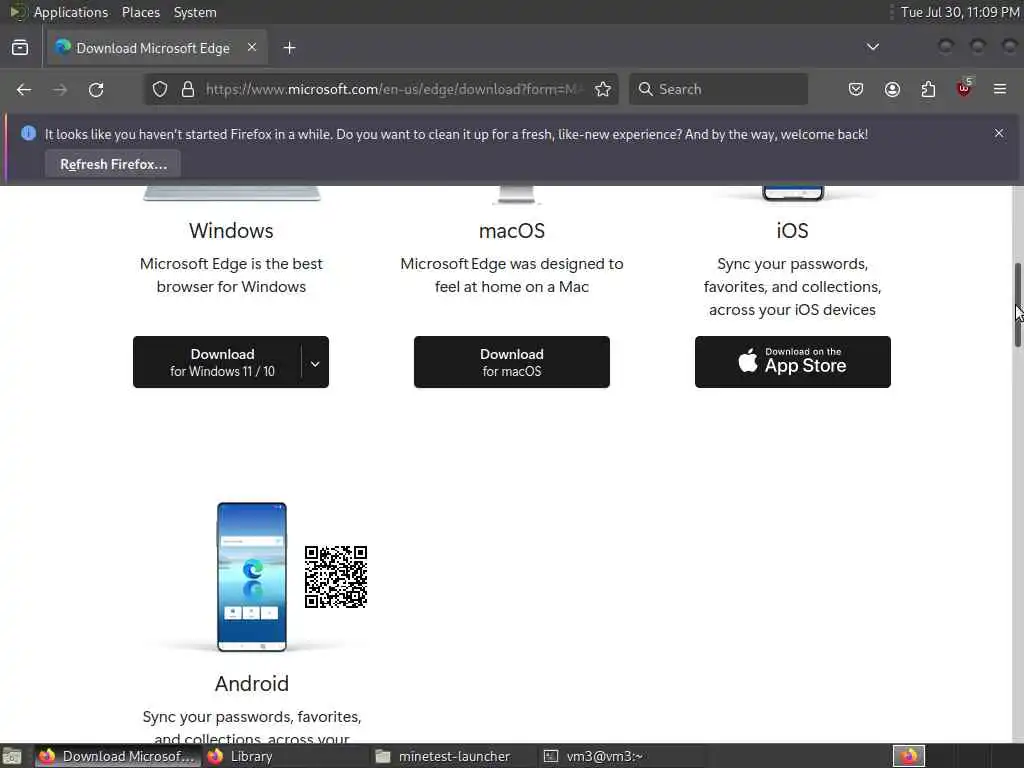
Task: Focus the Search input field
Action: pyautogui.click(x=718, y=89)
